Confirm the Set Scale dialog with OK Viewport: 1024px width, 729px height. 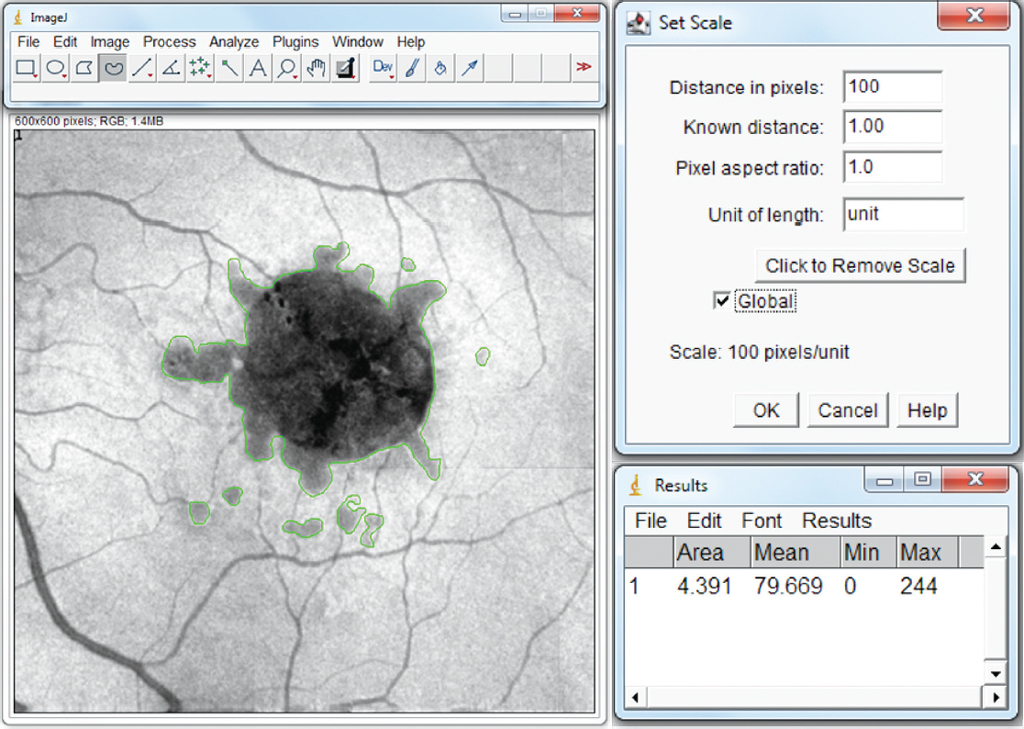pos(766,411)
